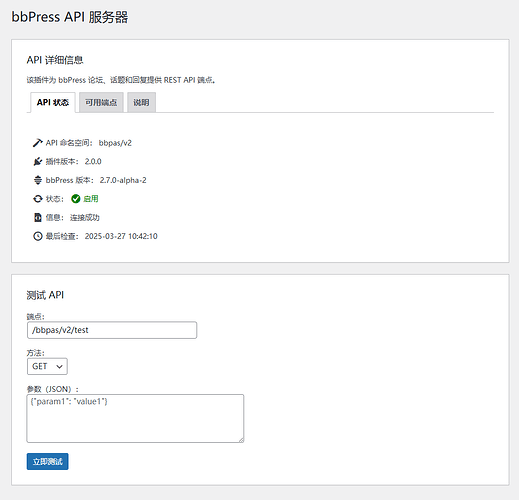Click the 参数 (JSON) field label
519x500 pixels.
pos(53,389)
